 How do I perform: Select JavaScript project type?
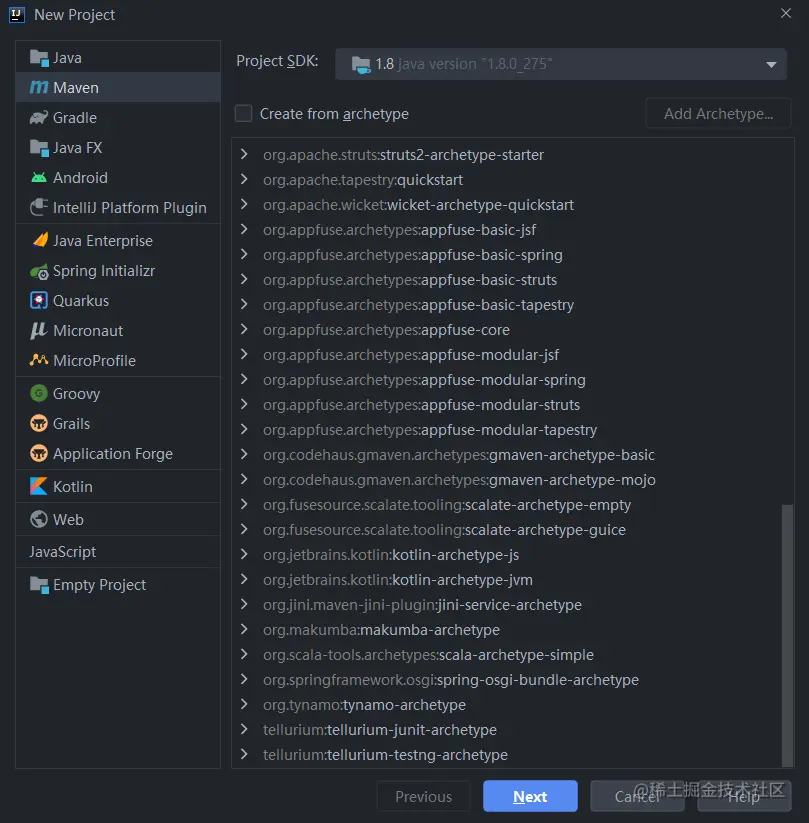[62, 552]
